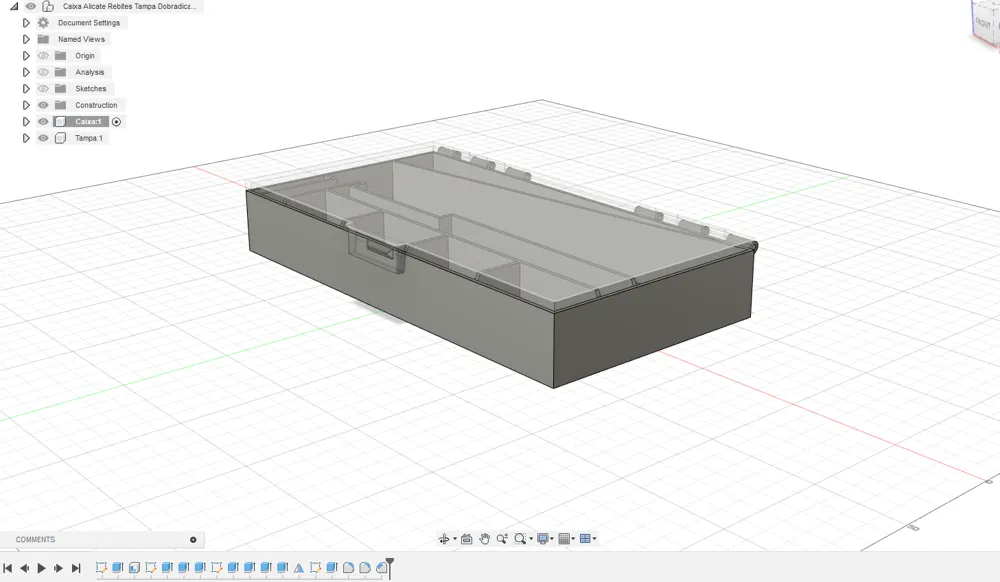Open the Grid and Snaps dropdown arrow
The height and width of the screenshot is (582, 1000).
click(573, 539)
